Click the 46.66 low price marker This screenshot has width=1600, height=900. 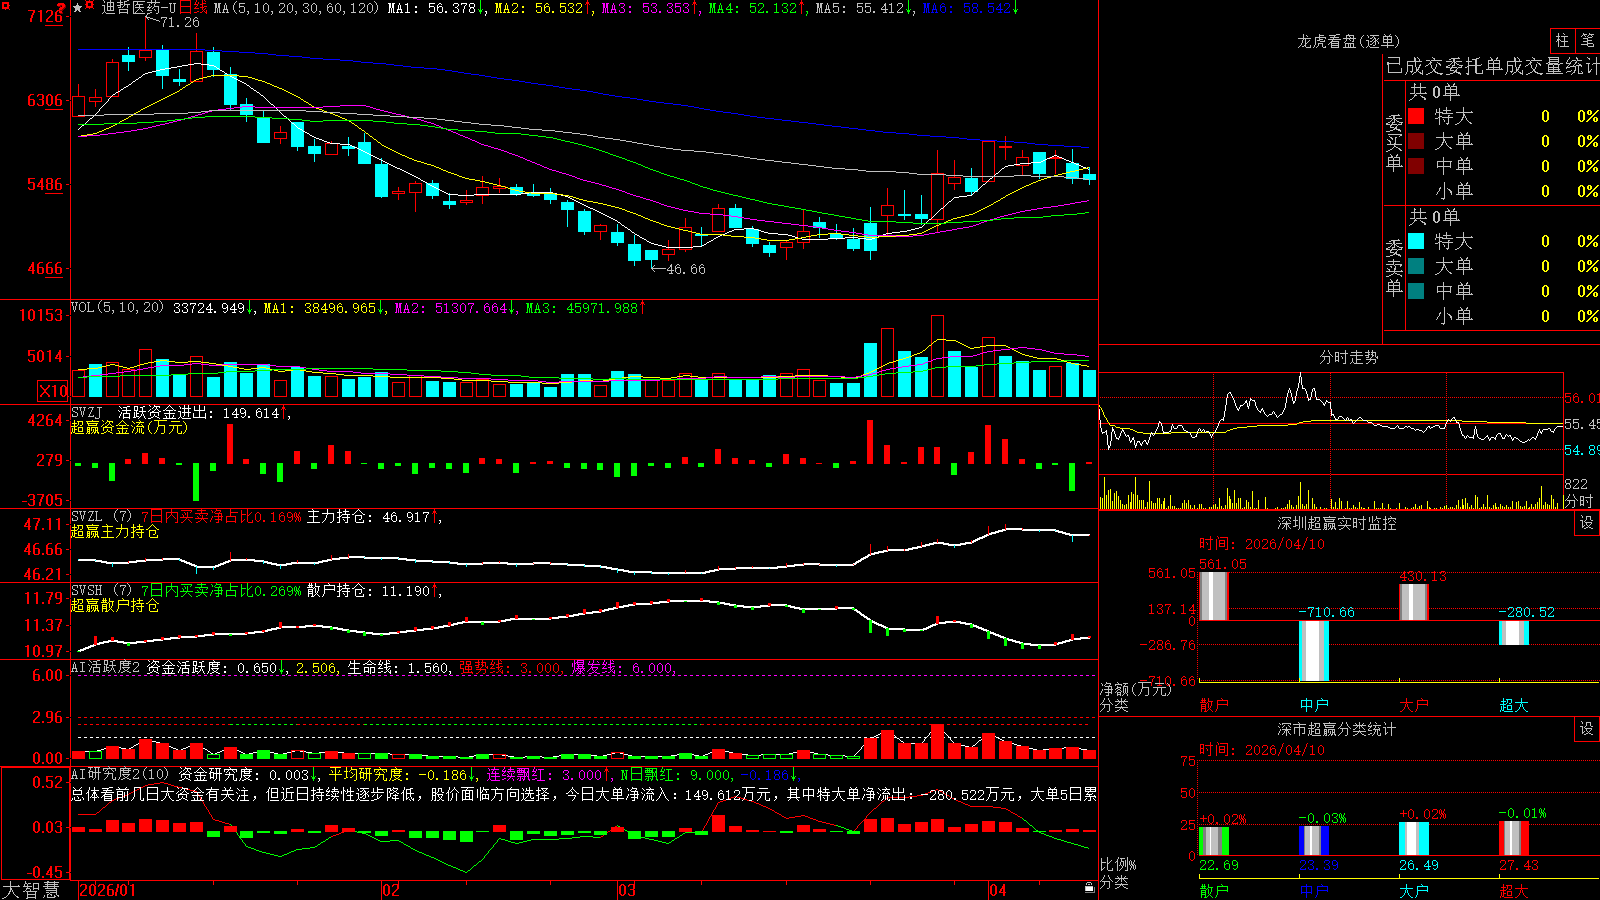coord(686,269)
